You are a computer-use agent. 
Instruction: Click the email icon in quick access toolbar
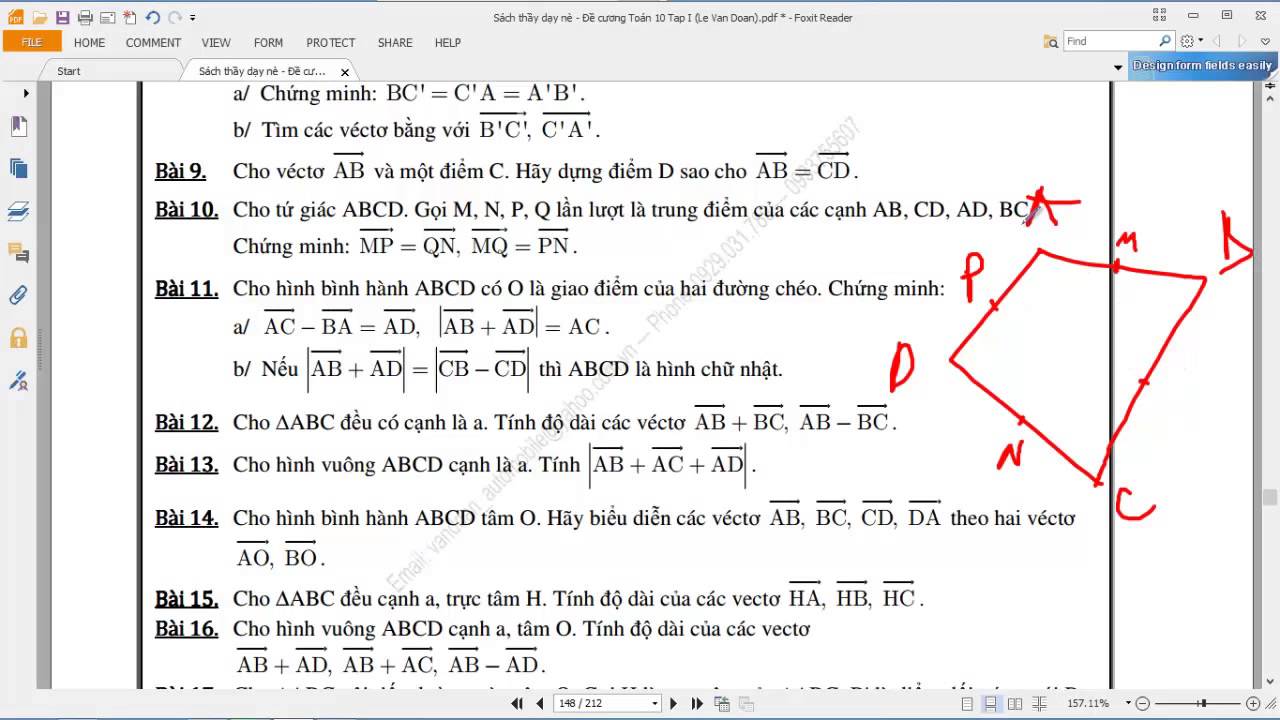click(107, 17)
